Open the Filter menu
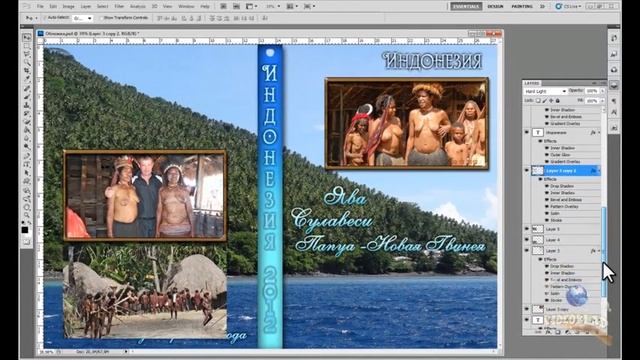 coord(119,7)
